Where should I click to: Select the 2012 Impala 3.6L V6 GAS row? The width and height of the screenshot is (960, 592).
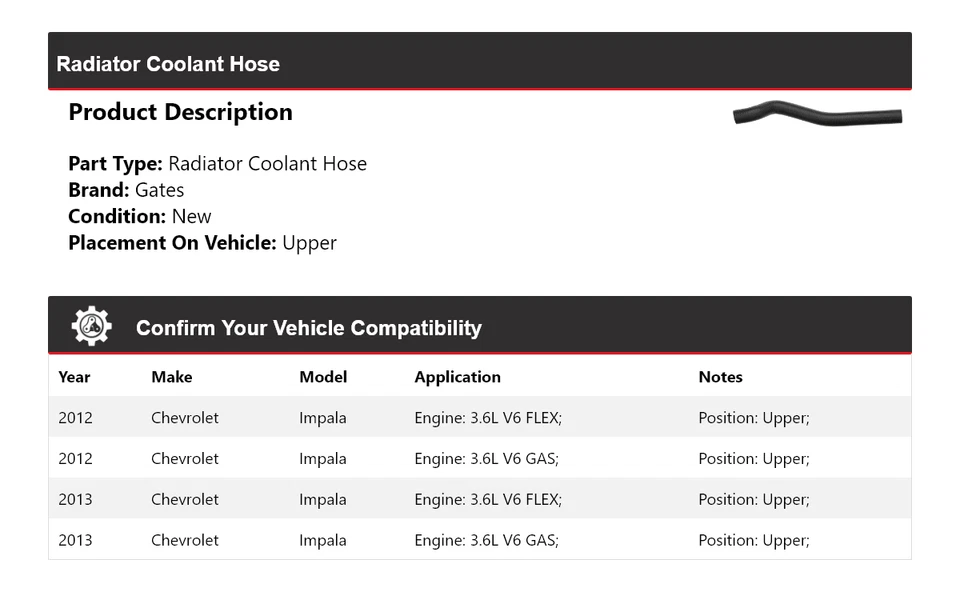(479, 459)
